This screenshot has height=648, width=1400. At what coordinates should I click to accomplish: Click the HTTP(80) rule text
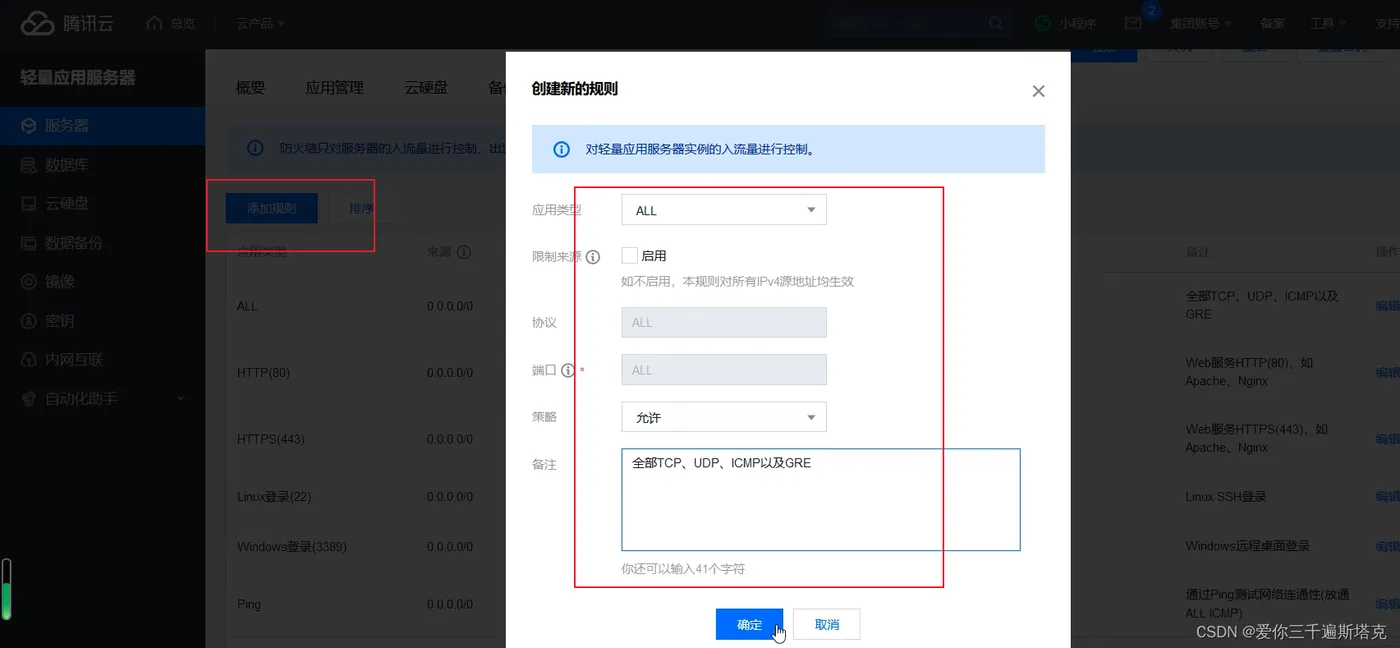click(x=263, y=373)
